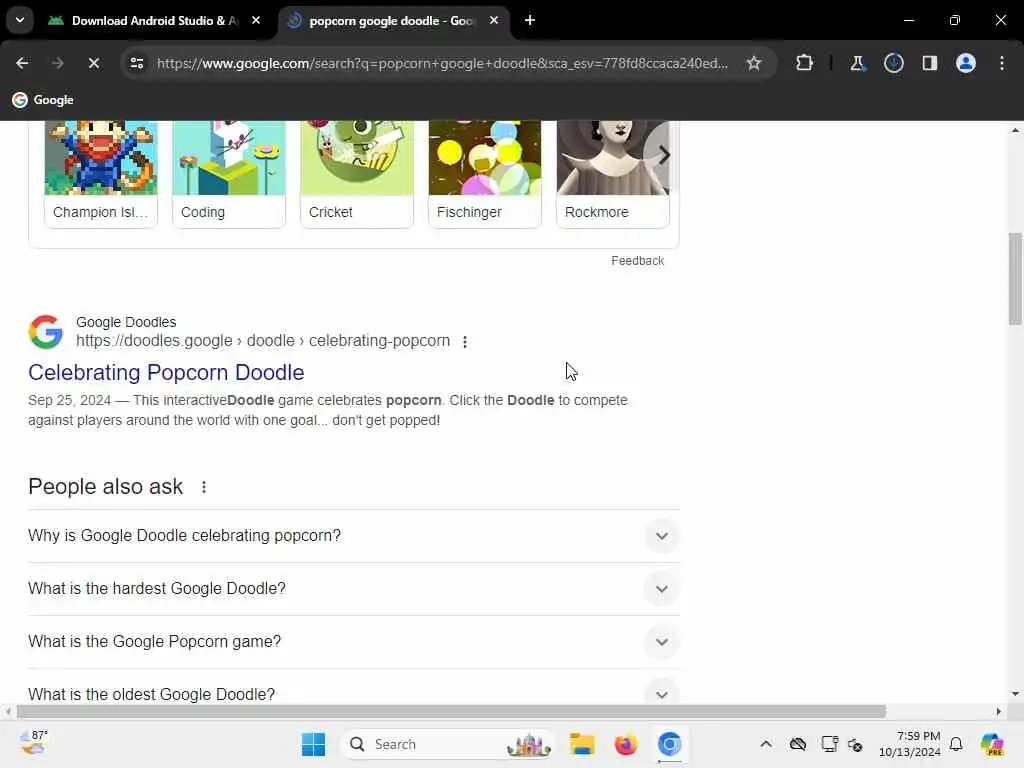Image resolution: width=1024 pixels, height=768 pixels.
Task: Open Copilot preview icon in taskbar
Action: coord(992,744)
